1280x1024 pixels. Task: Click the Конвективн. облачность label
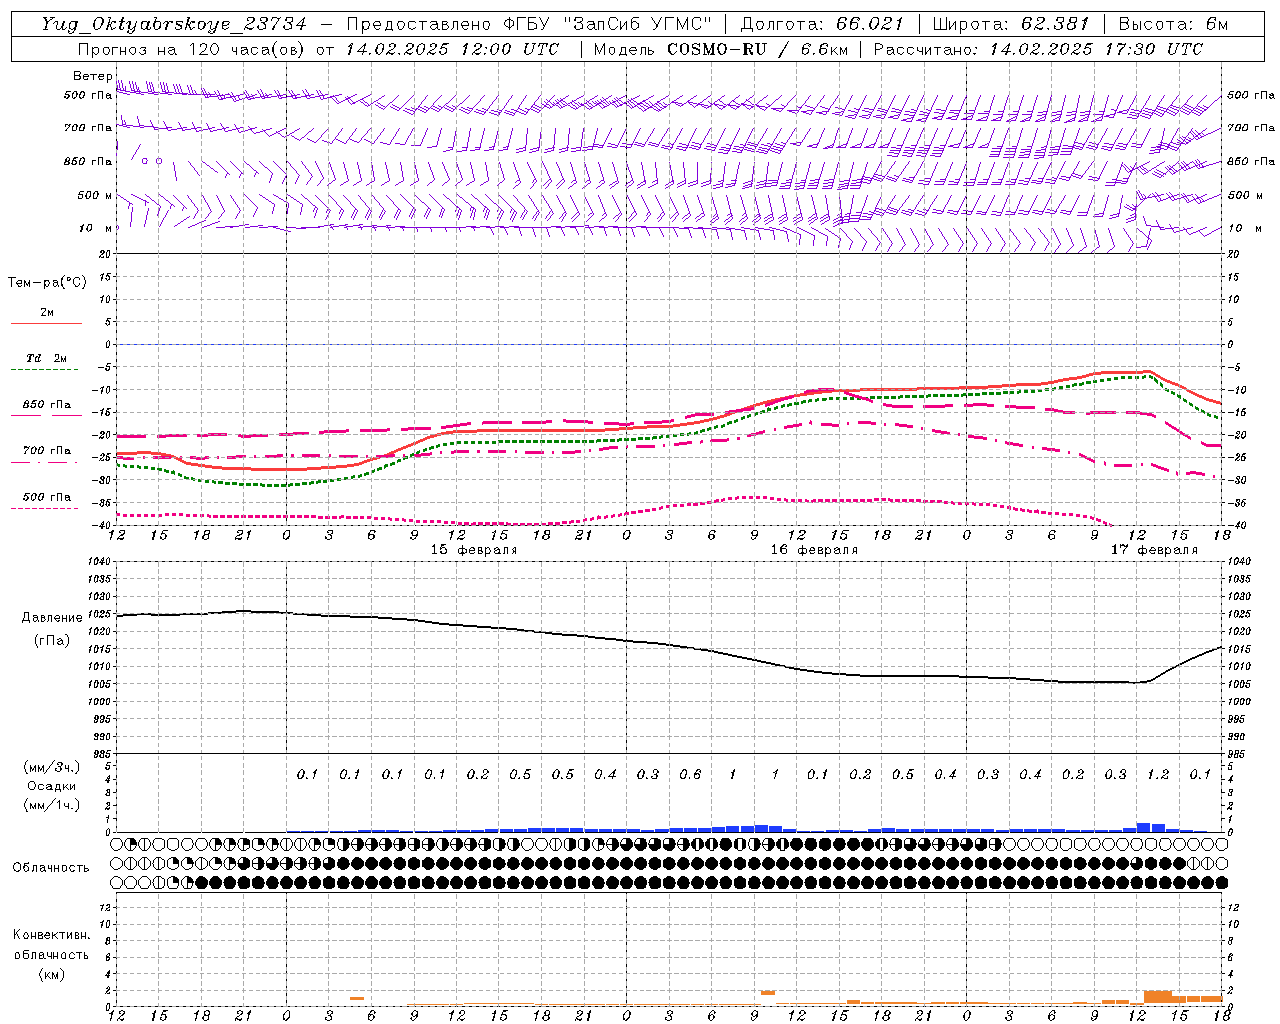(x=51, y=954)
